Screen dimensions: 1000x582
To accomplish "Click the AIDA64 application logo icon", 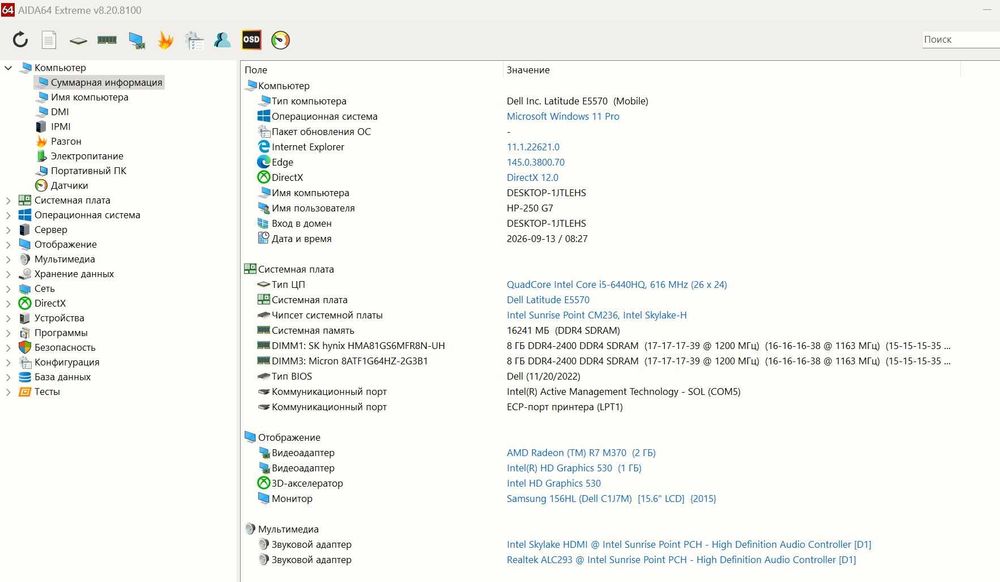I will pos(7,10).
